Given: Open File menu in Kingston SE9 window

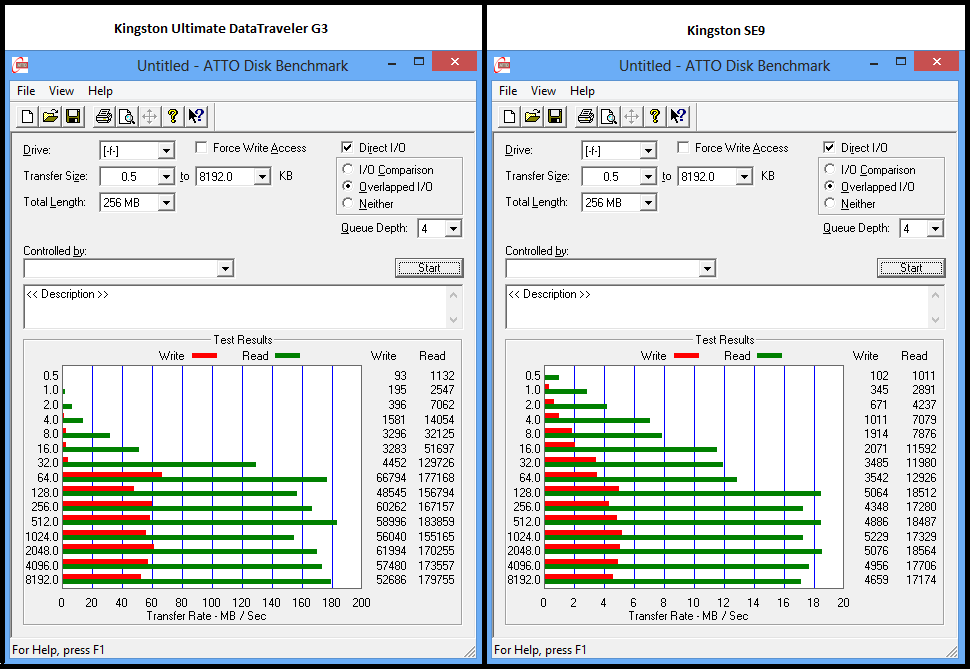Looking at the screenshot, I should point(508,91).
